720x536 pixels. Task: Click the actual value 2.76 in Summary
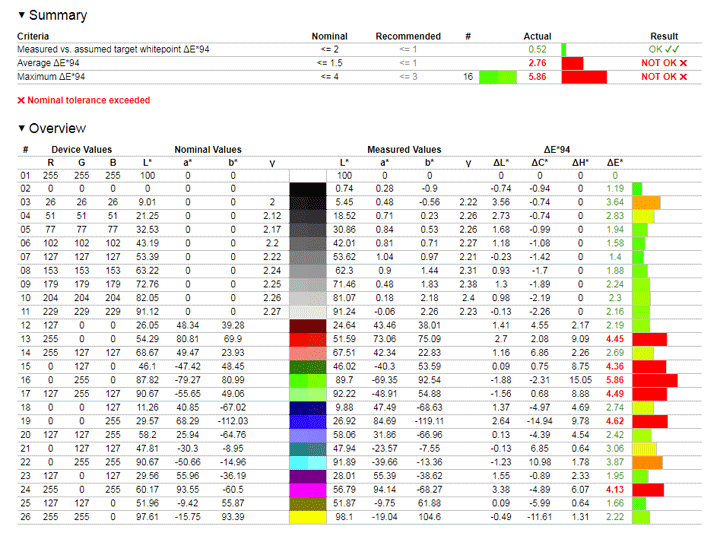tap(537, 63)
